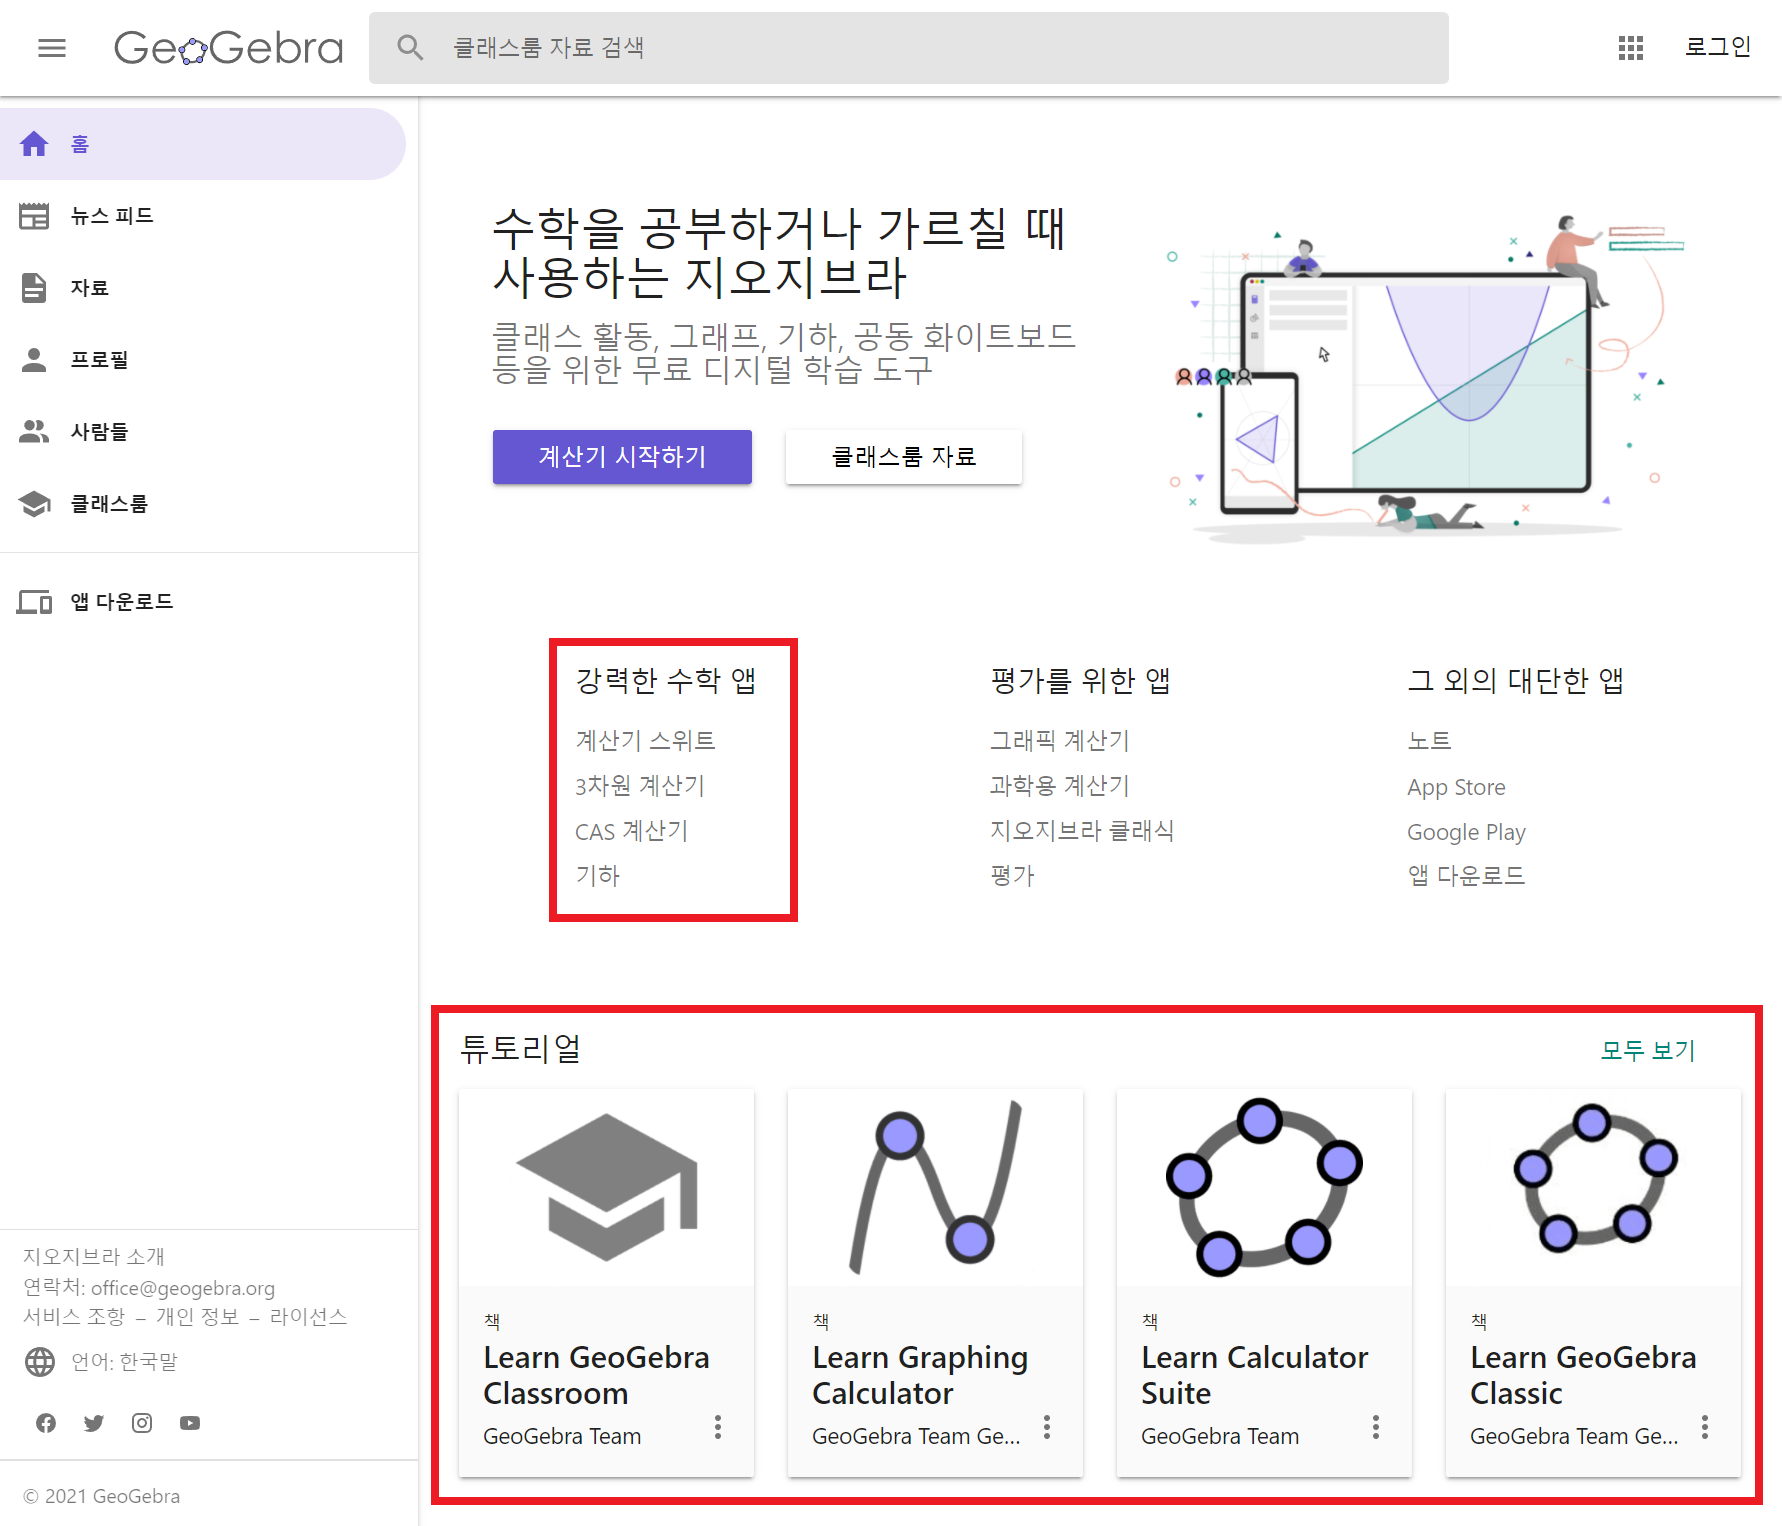The image size is (1782, 1526).
Task: Select 홈 in the sidebar
Action: point(203,144)
